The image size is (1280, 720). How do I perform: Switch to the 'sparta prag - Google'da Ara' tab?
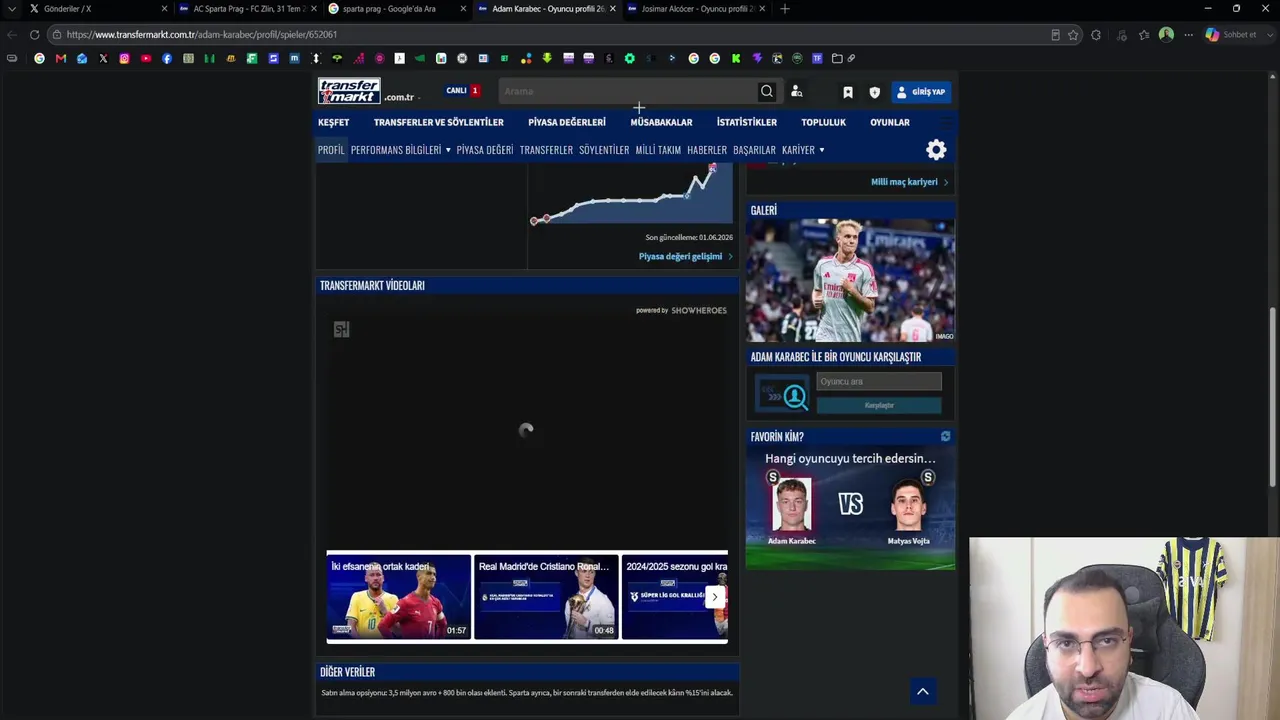pos(397,9)
